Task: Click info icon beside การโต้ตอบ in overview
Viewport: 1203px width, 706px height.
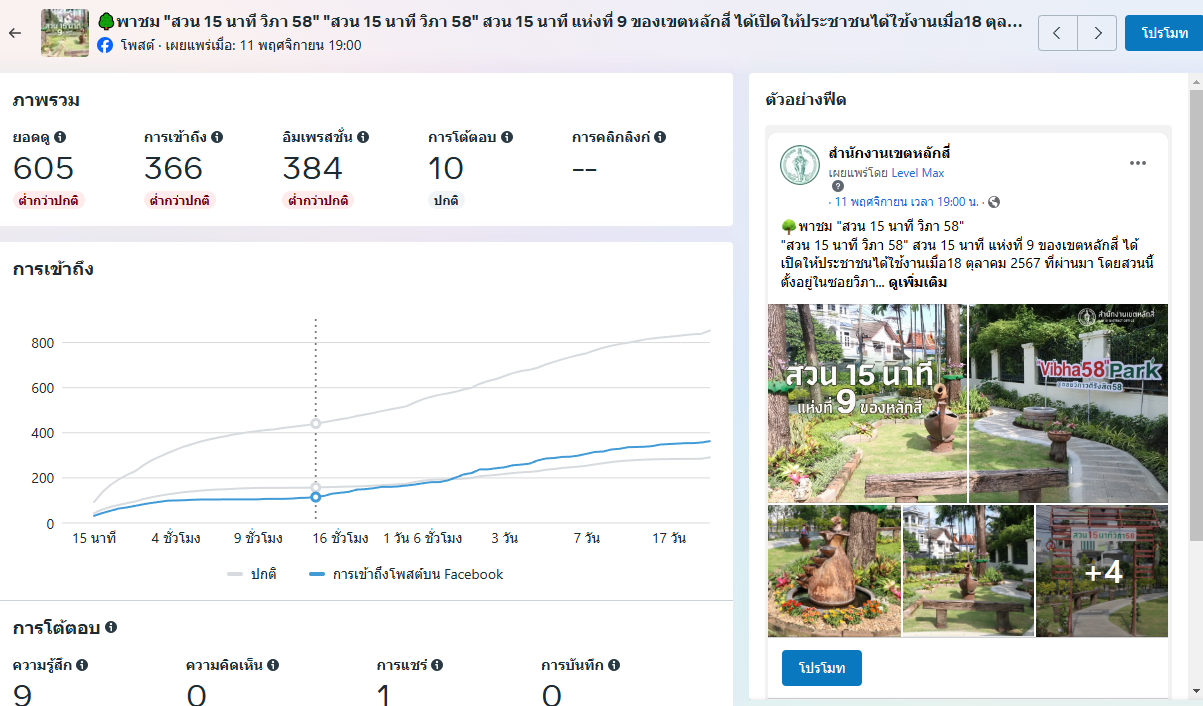Action: [507, 137]
